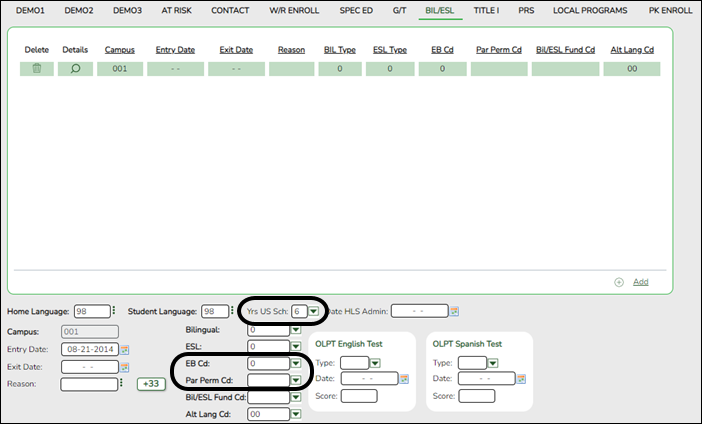Open OLPT Spanish Test date calendar

521,379
